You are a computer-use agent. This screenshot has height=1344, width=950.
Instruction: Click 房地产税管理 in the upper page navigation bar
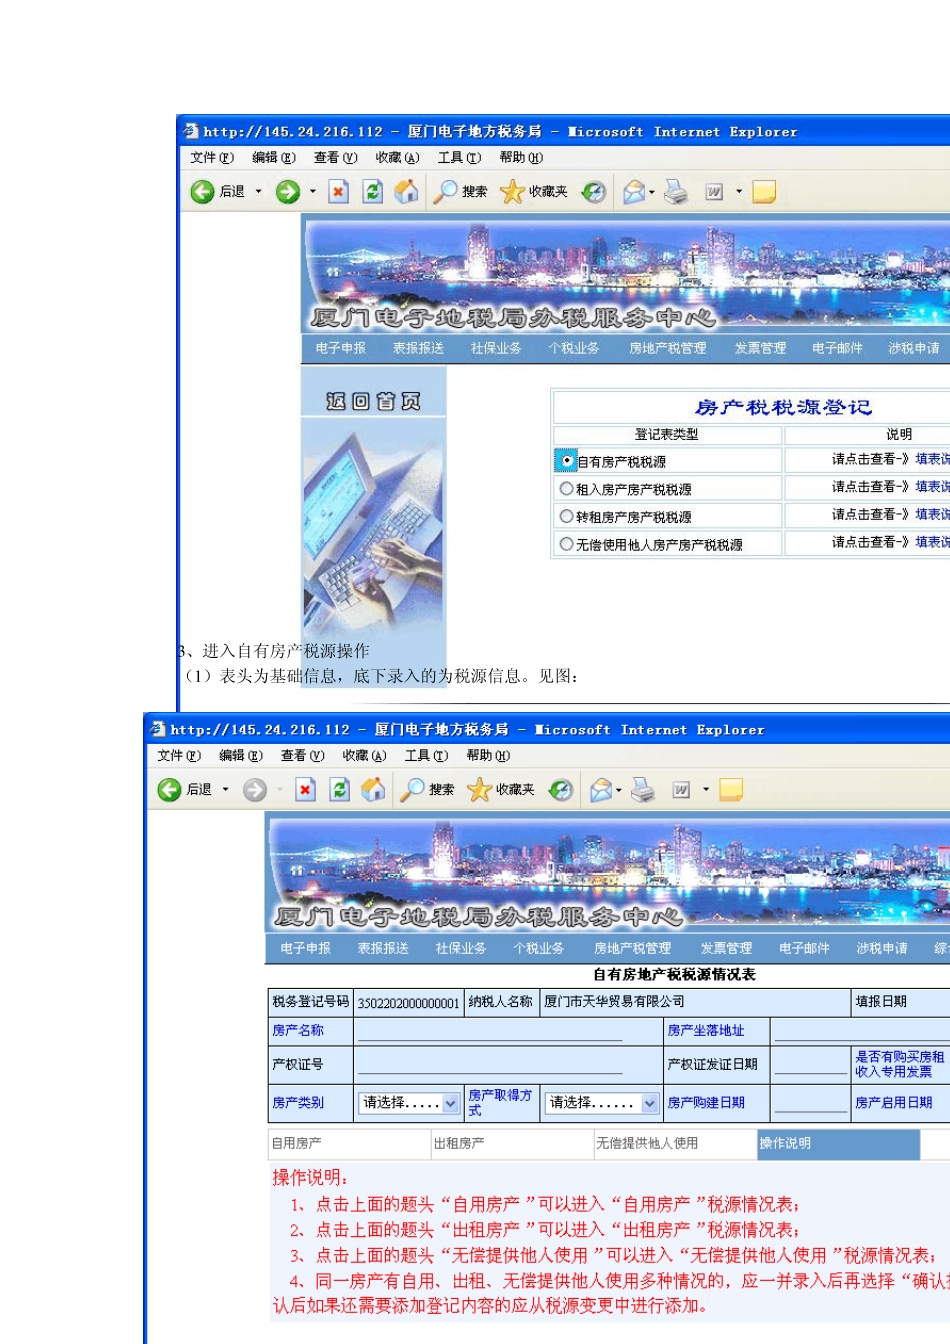pos(667,348)
